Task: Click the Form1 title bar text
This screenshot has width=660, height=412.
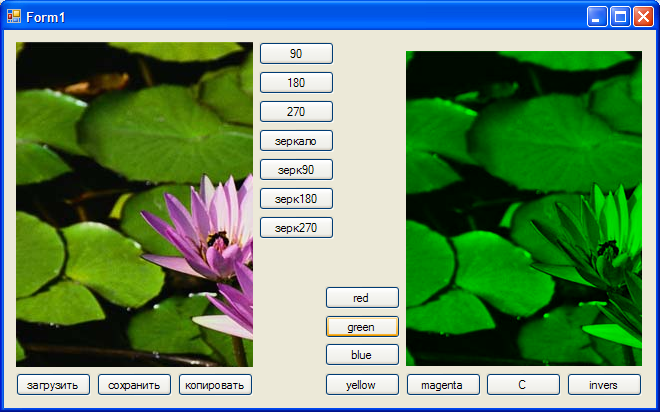Action: point(46,17)
